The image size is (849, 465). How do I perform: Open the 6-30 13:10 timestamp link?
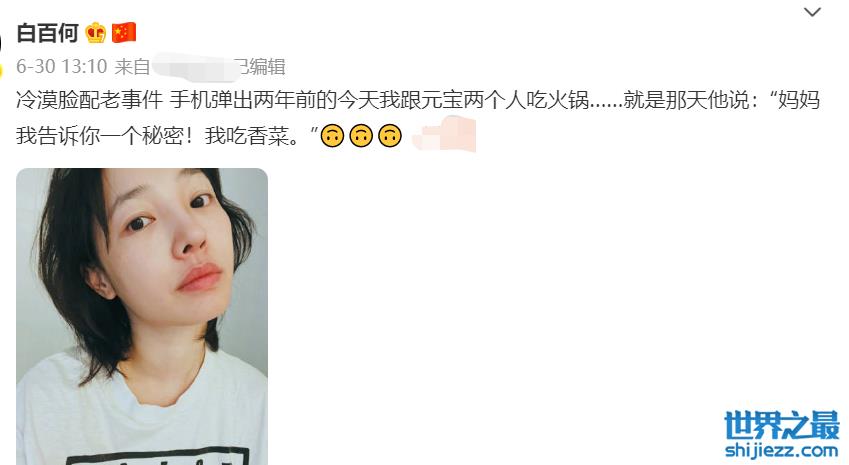62,67
